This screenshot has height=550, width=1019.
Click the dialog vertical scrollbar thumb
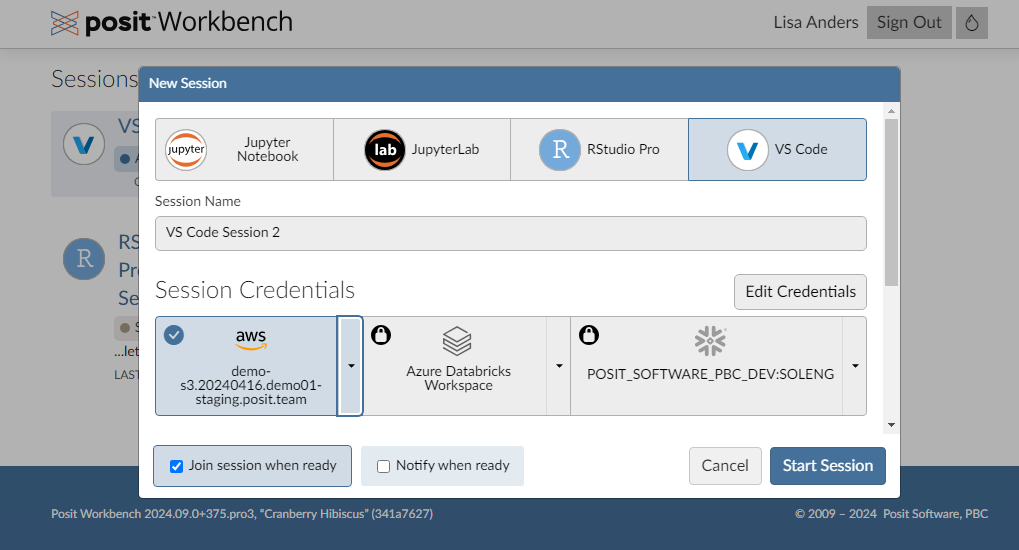[892, 202]
